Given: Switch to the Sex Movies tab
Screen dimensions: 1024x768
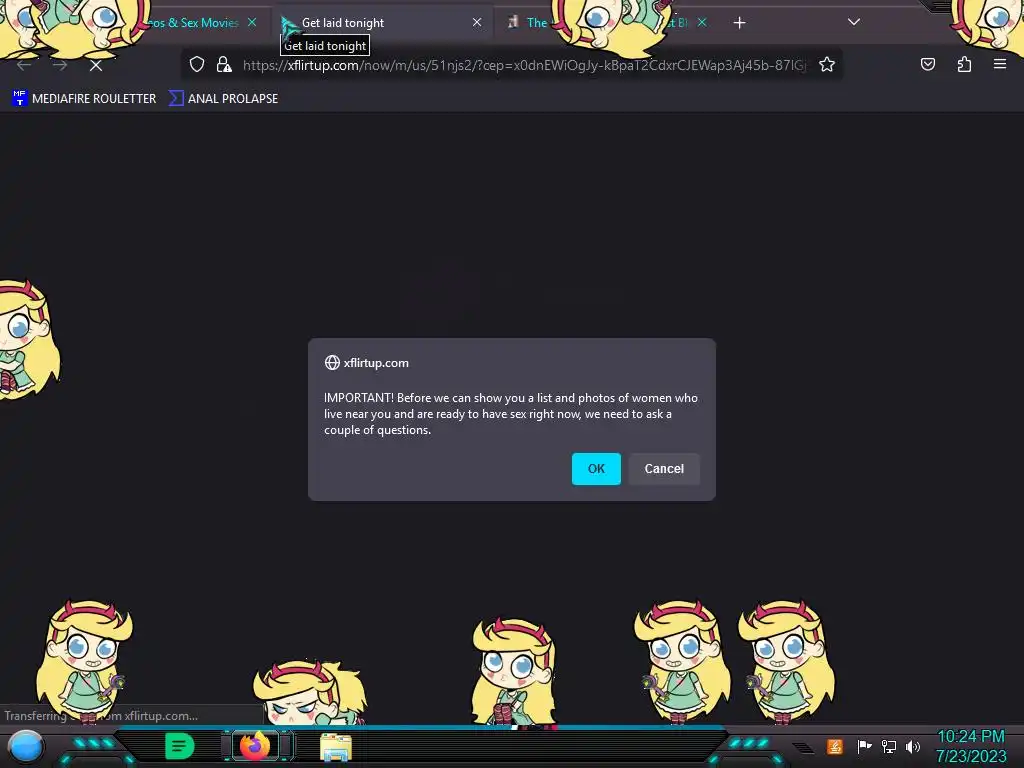Looking at the screenshot, I should click(x=193, y=23).
